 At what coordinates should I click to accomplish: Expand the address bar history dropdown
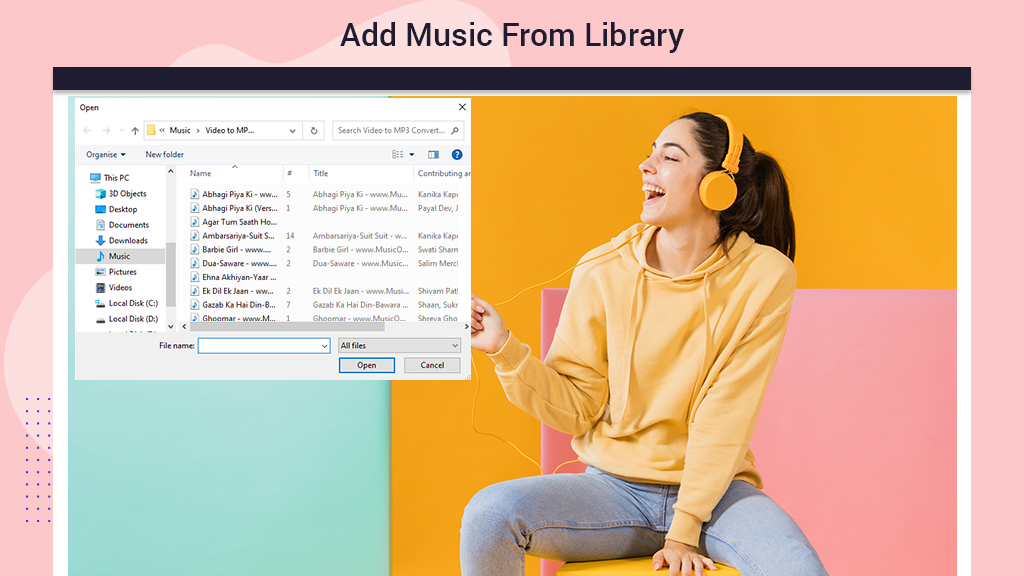pyautogui.click(x=293, y=131)
